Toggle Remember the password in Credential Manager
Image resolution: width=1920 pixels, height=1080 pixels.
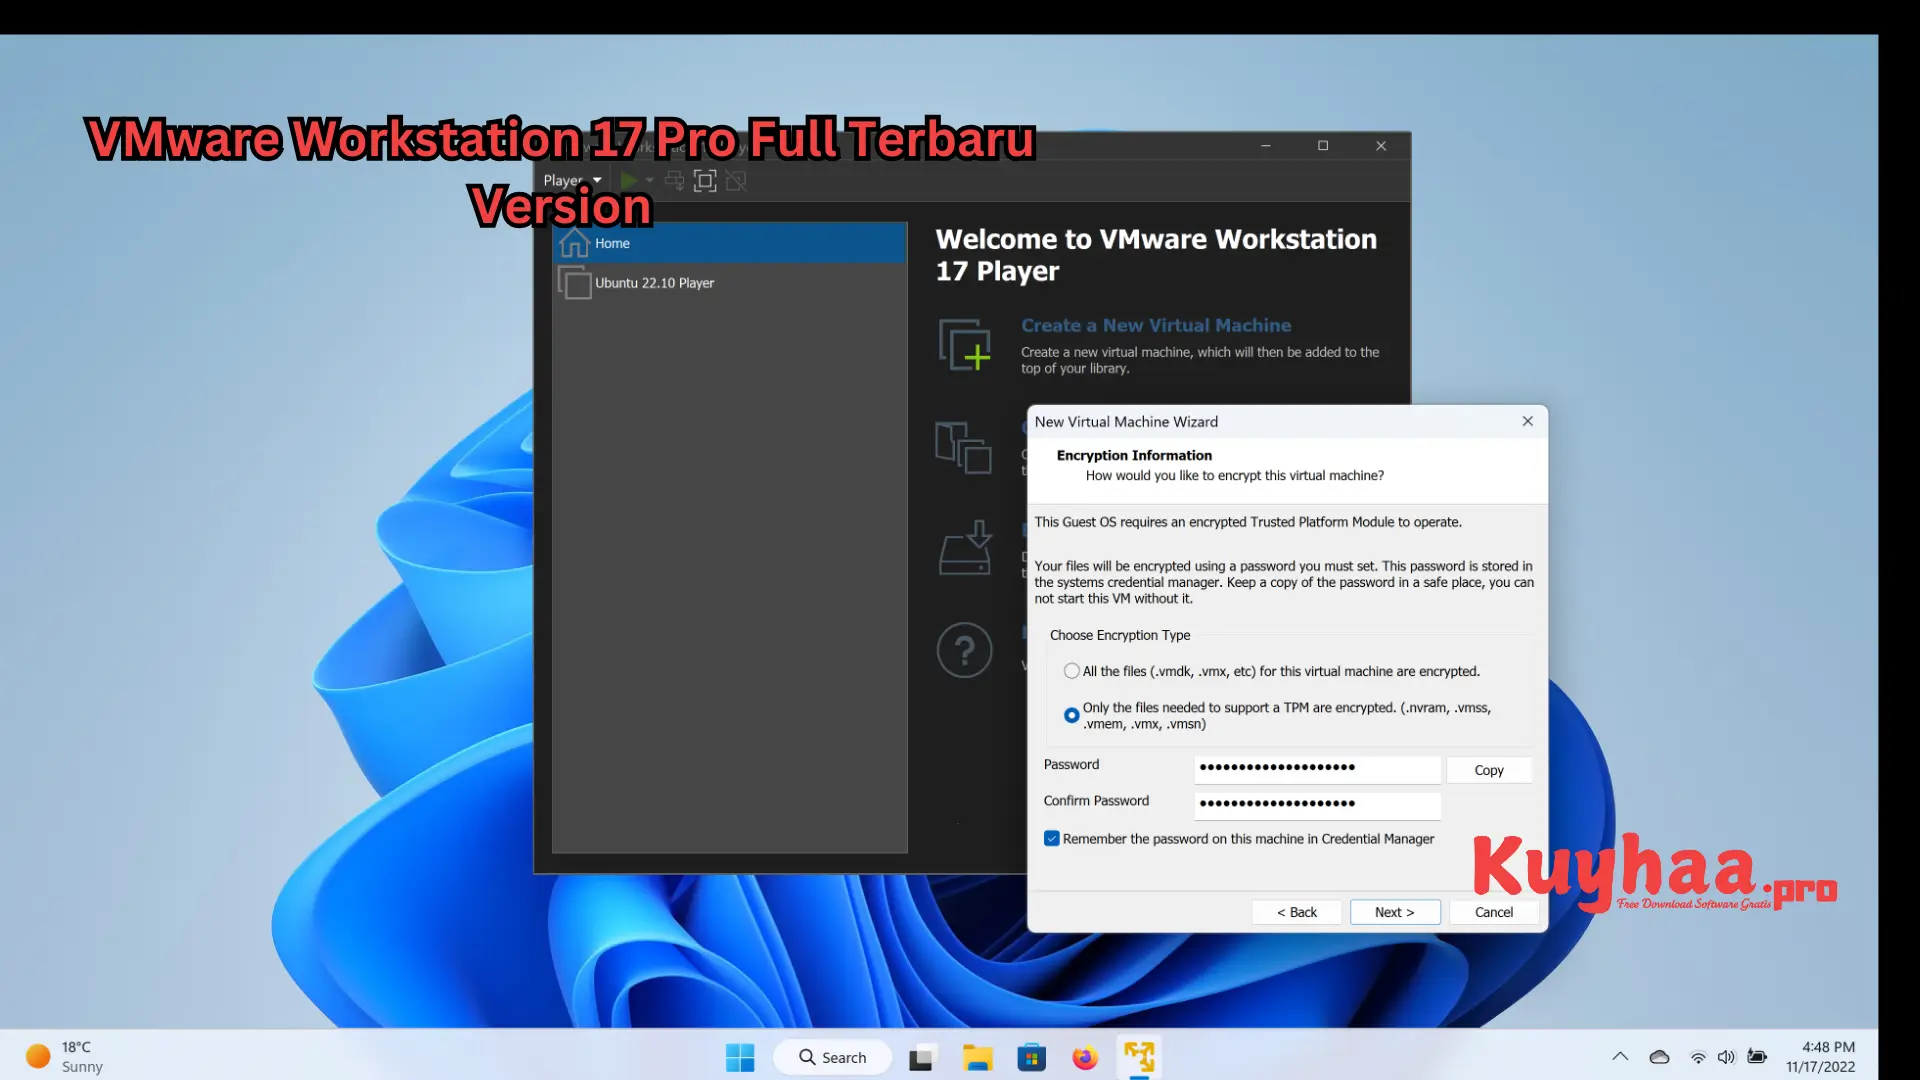coord(1051,839)
